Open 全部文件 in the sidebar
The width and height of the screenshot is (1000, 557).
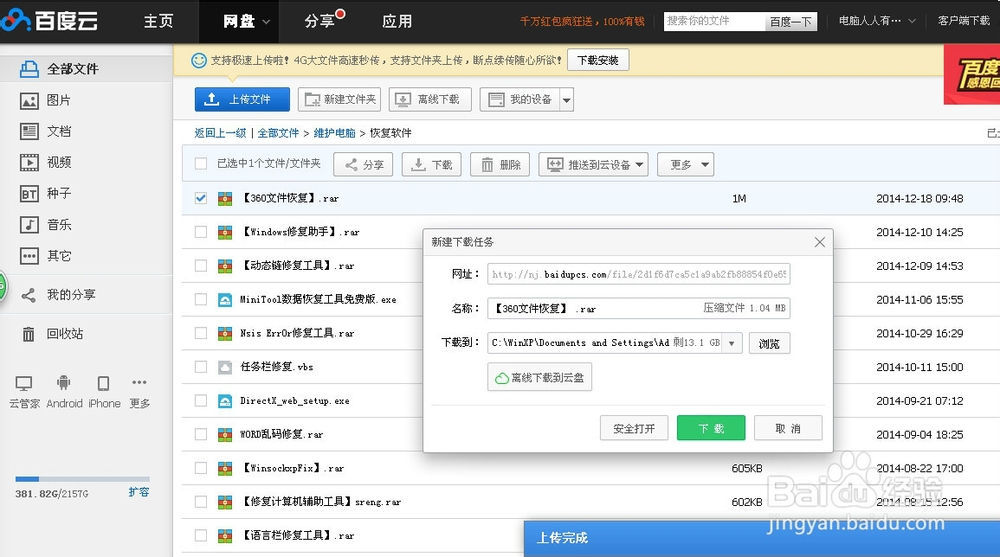[86, 69]
